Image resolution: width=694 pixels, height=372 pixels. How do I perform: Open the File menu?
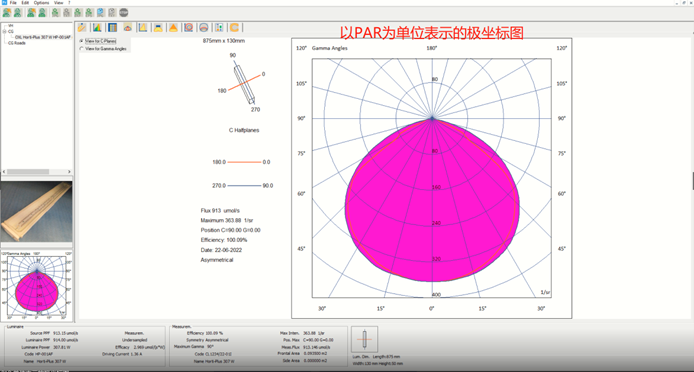[x=13, y=3]
